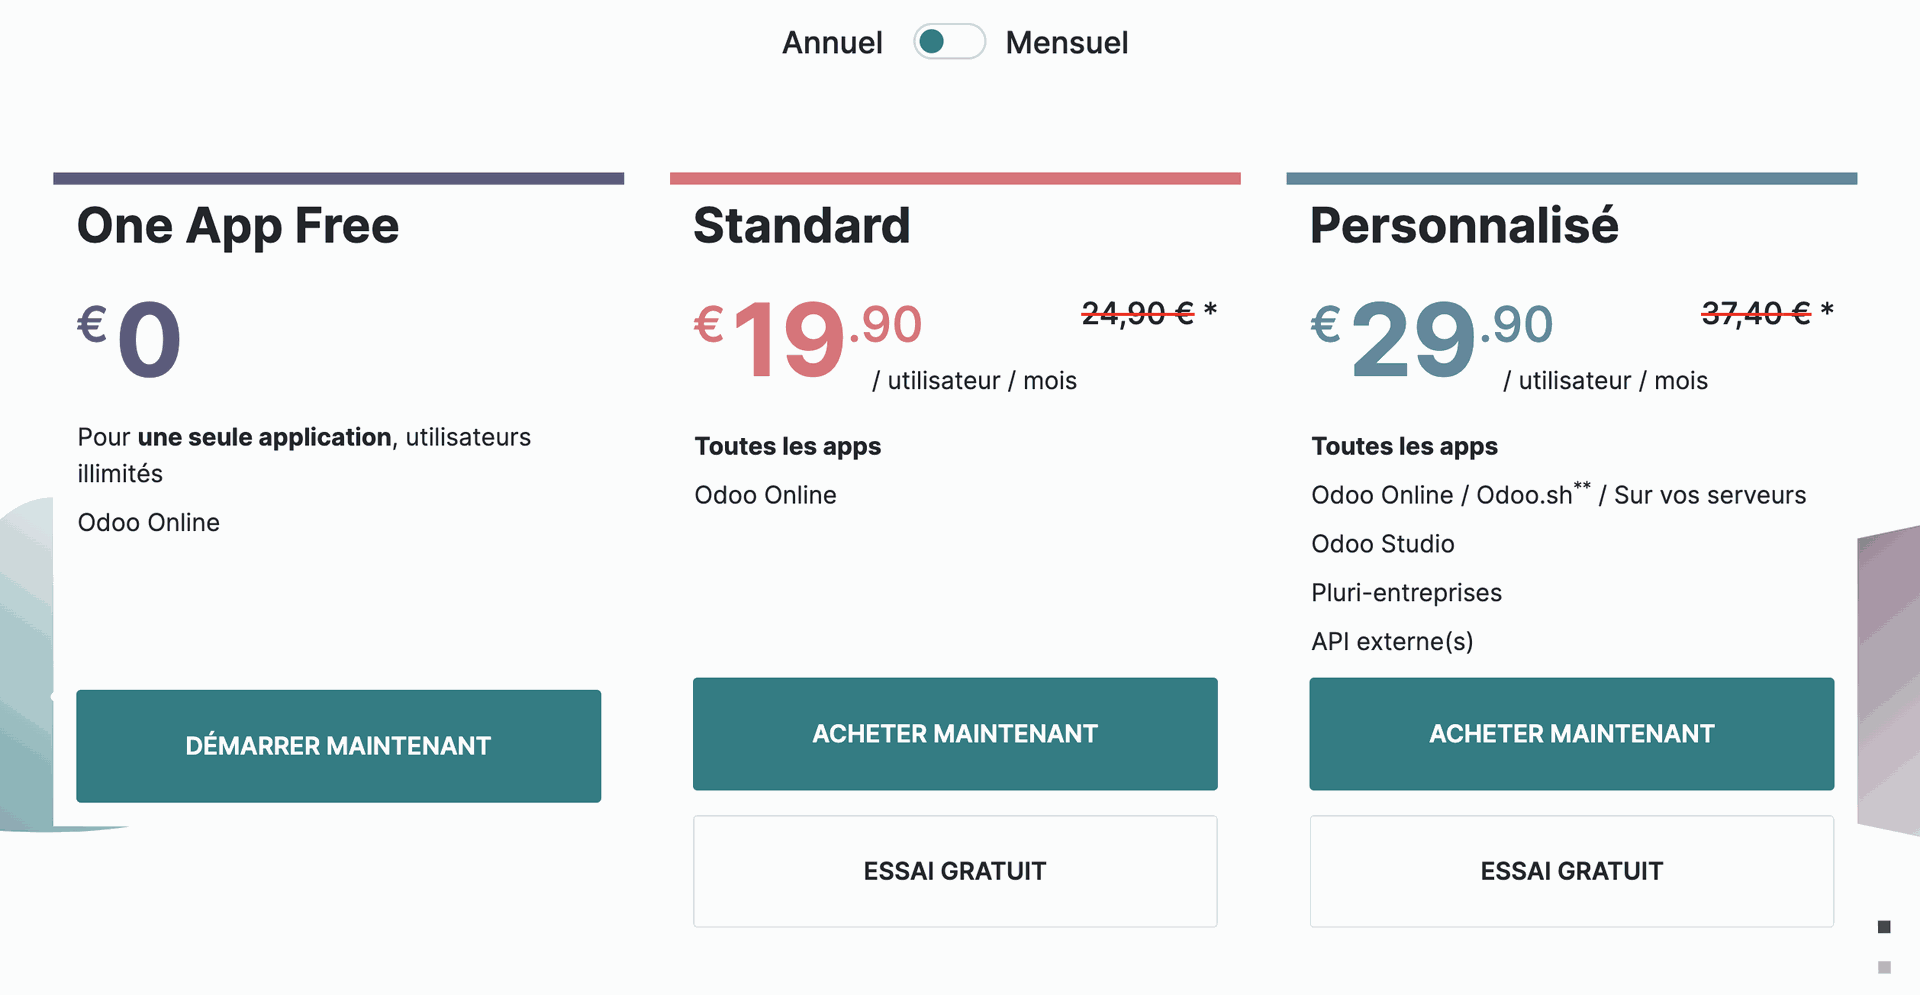This screenshot has height=995, width=1920.
Task: Click the Odoo Studio feature line
Action: (x=1382, y=544)
